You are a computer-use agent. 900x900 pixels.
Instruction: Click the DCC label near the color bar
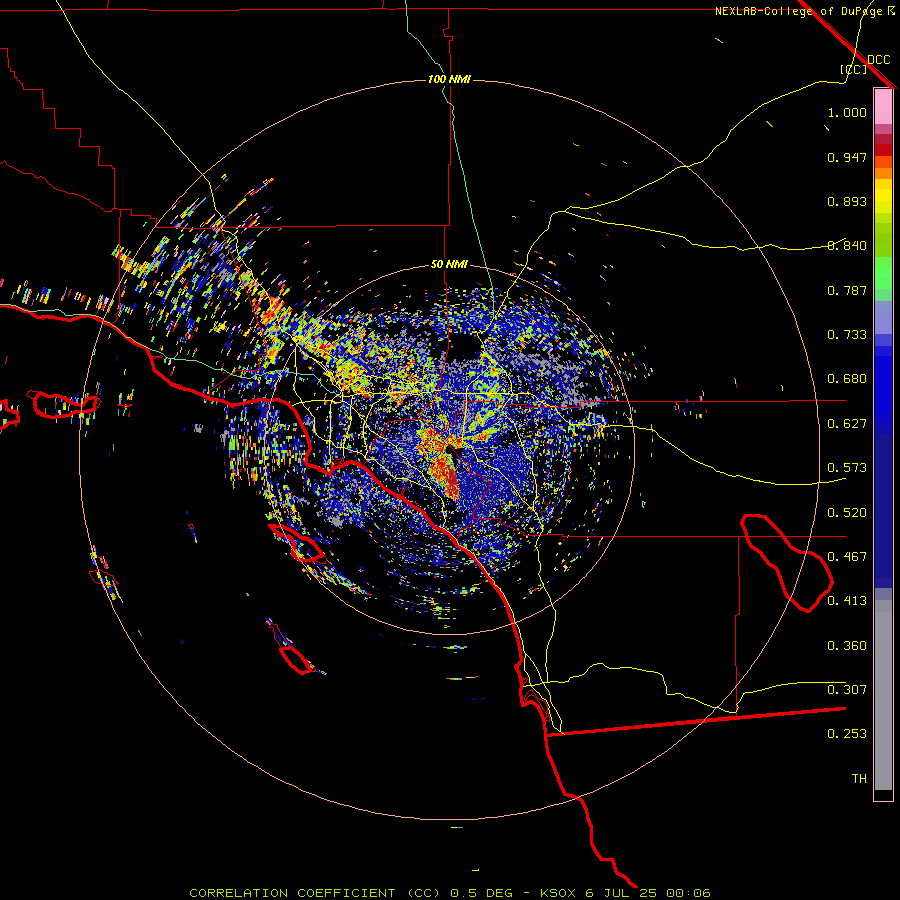pos(879,60)
